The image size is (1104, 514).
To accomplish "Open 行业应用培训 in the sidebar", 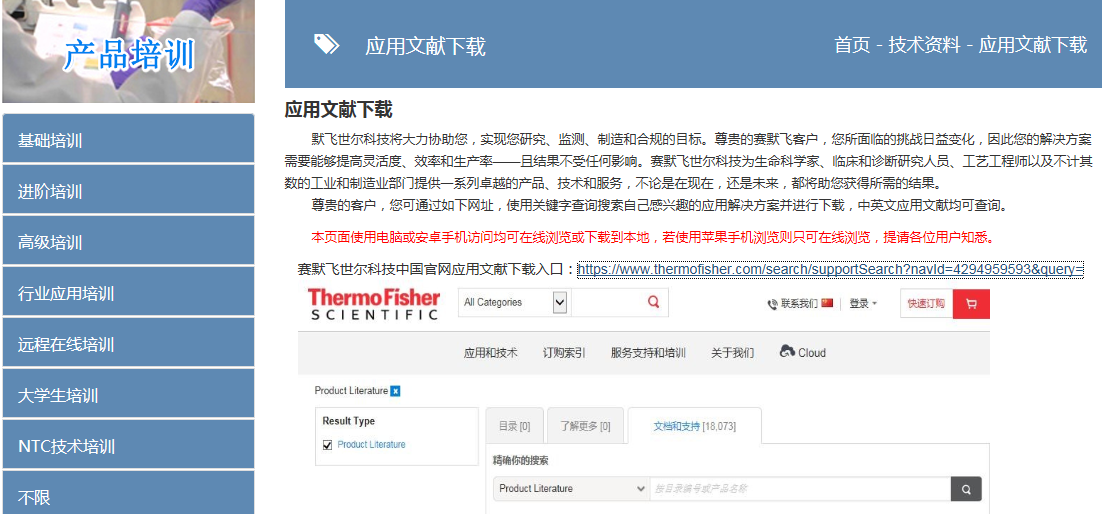I will click(x=128, y=292).
